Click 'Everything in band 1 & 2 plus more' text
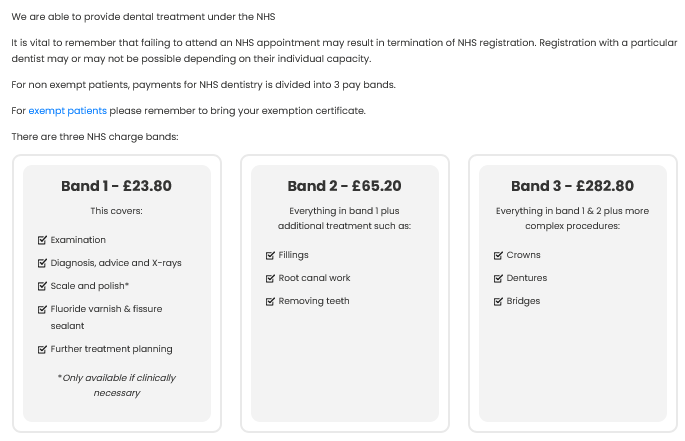 (572, 211)
